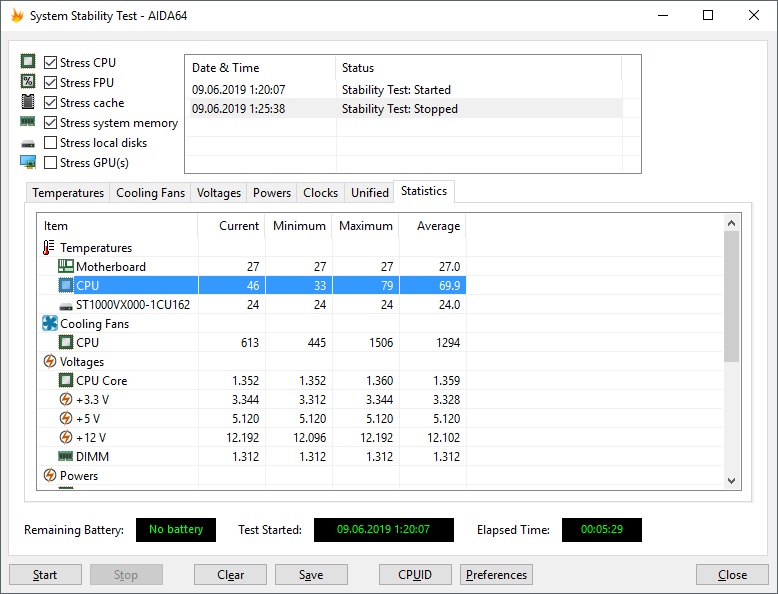Click the Temperatures thermometer icon

(x=49, y=247)
